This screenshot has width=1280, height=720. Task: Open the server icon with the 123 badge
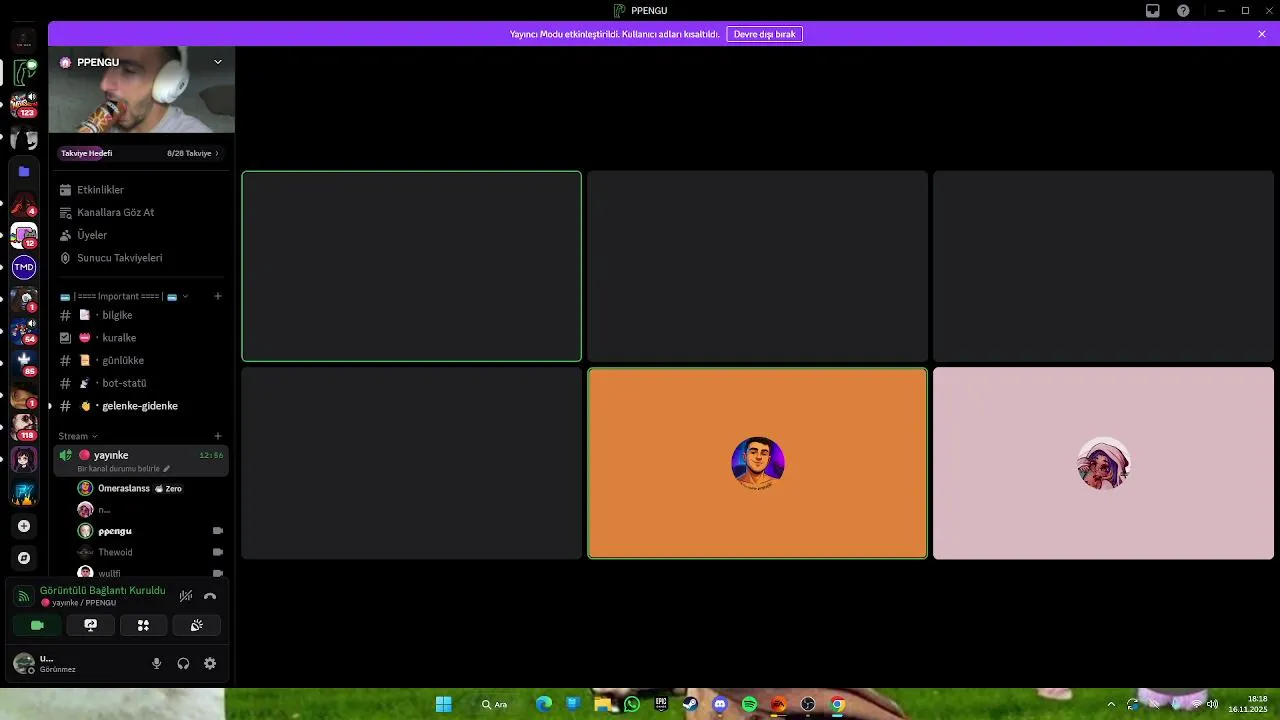(x=24, y=104)
